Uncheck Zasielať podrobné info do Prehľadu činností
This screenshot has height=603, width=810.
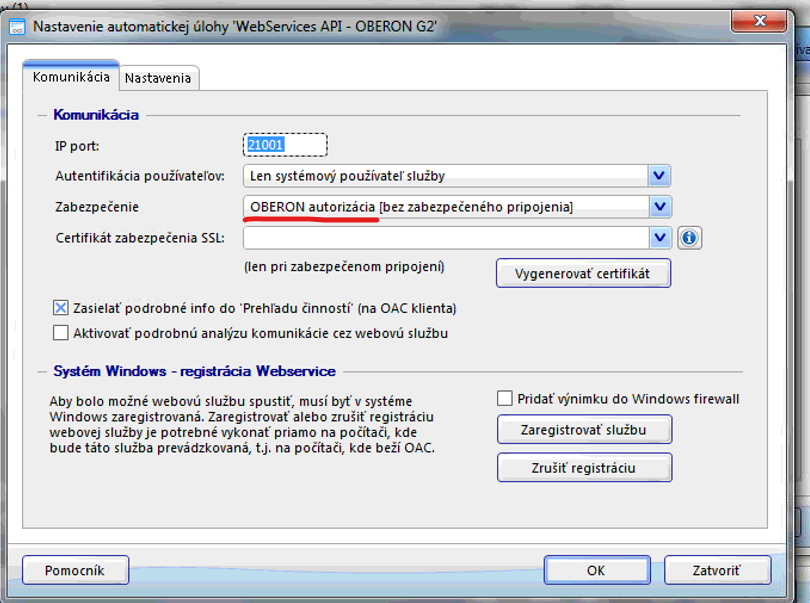coord(61,309)
